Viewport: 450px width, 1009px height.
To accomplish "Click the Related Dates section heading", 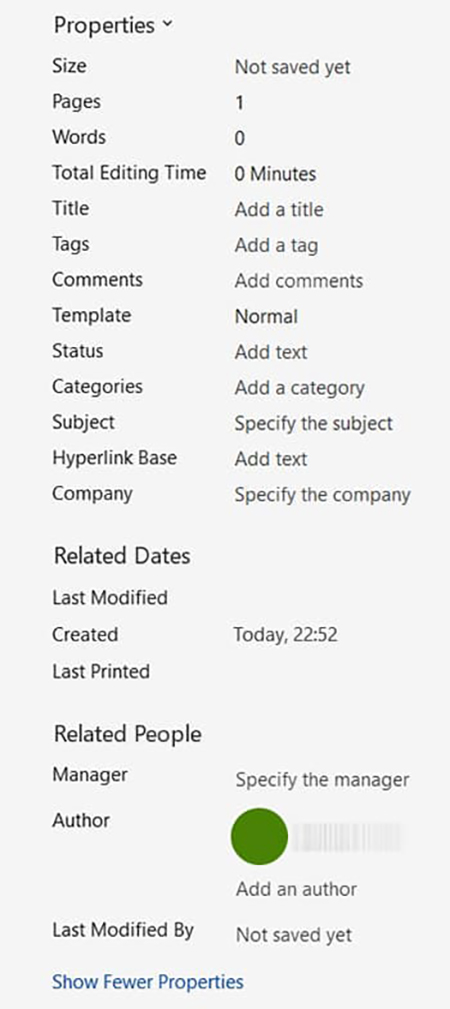I will point(122,556).
